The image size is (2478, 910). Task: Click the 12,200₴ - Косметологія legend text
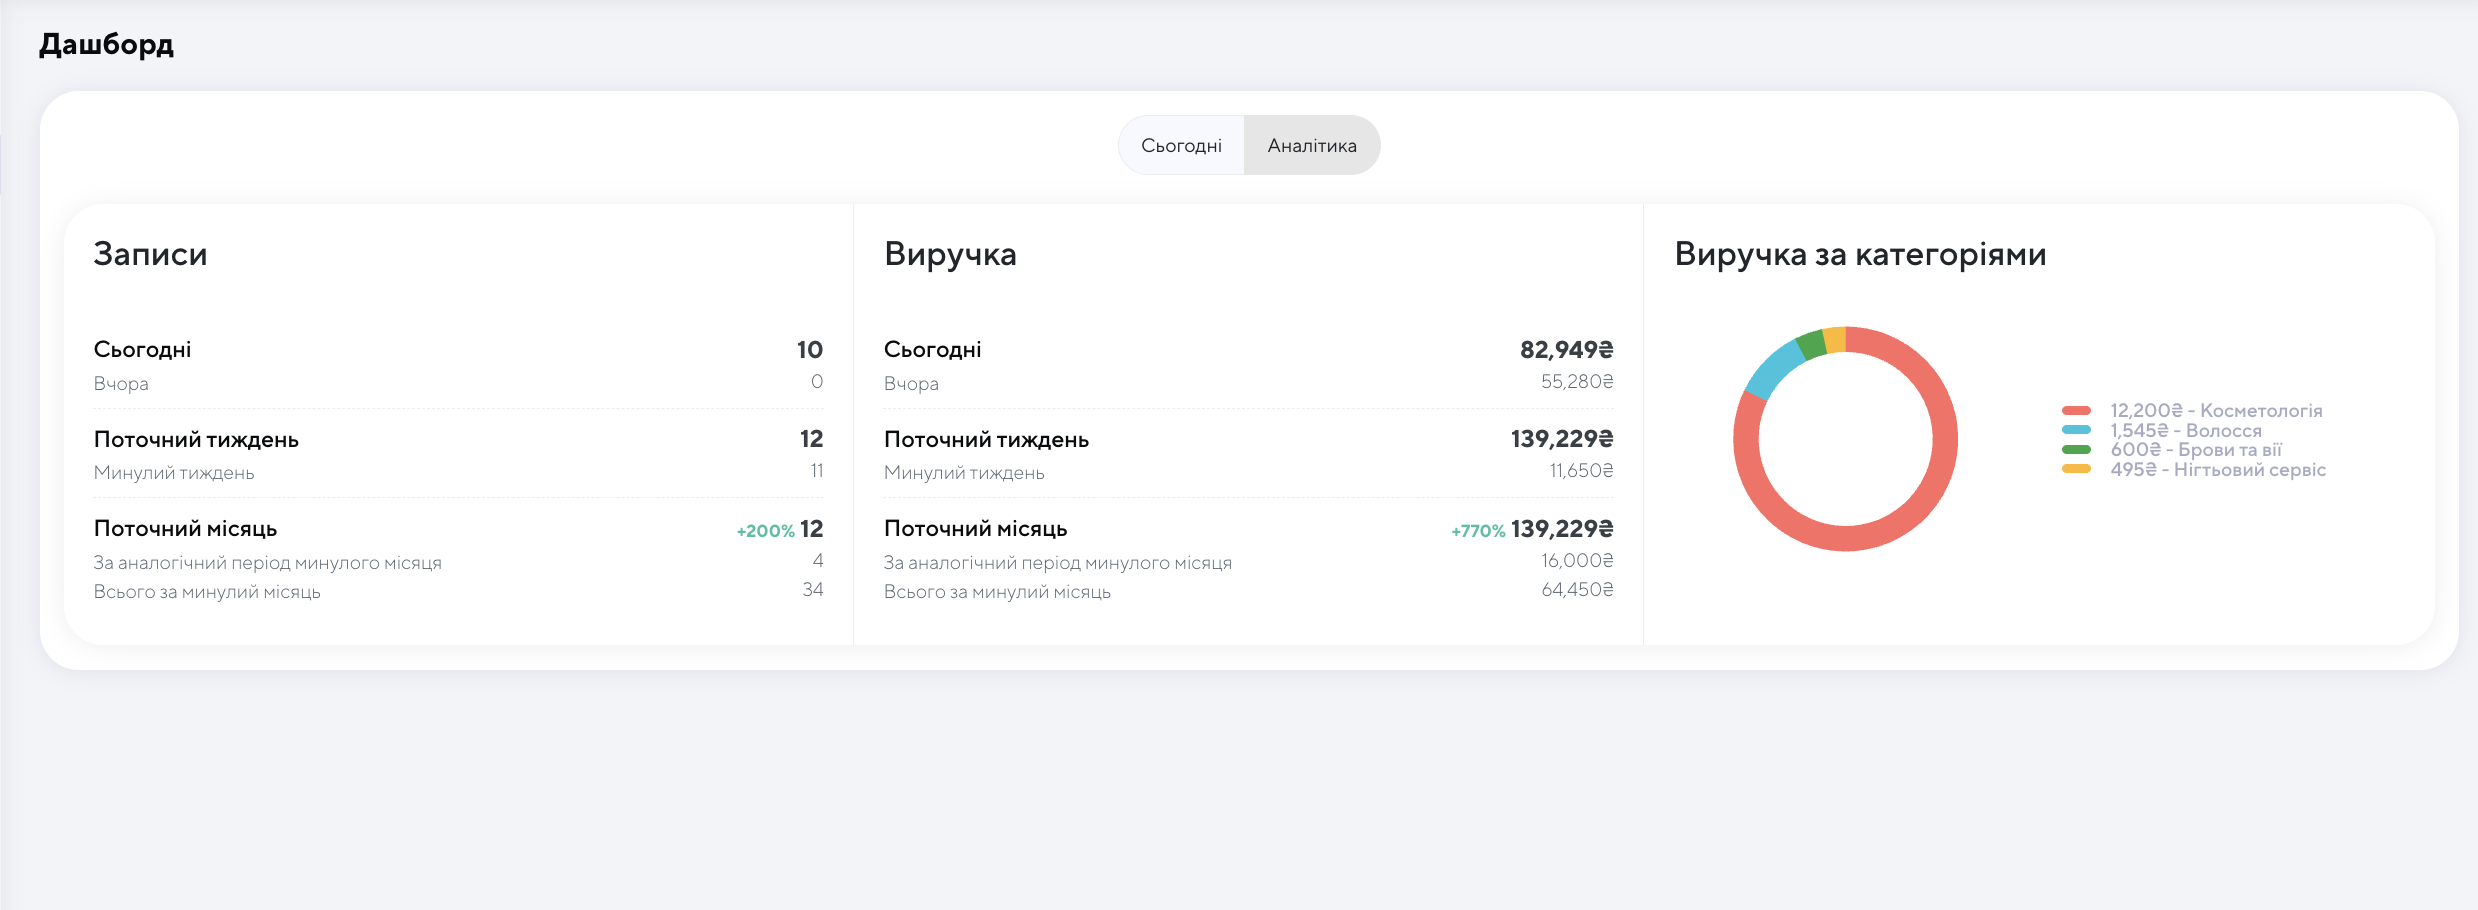pyautogui.click(x=2216, y=411)
